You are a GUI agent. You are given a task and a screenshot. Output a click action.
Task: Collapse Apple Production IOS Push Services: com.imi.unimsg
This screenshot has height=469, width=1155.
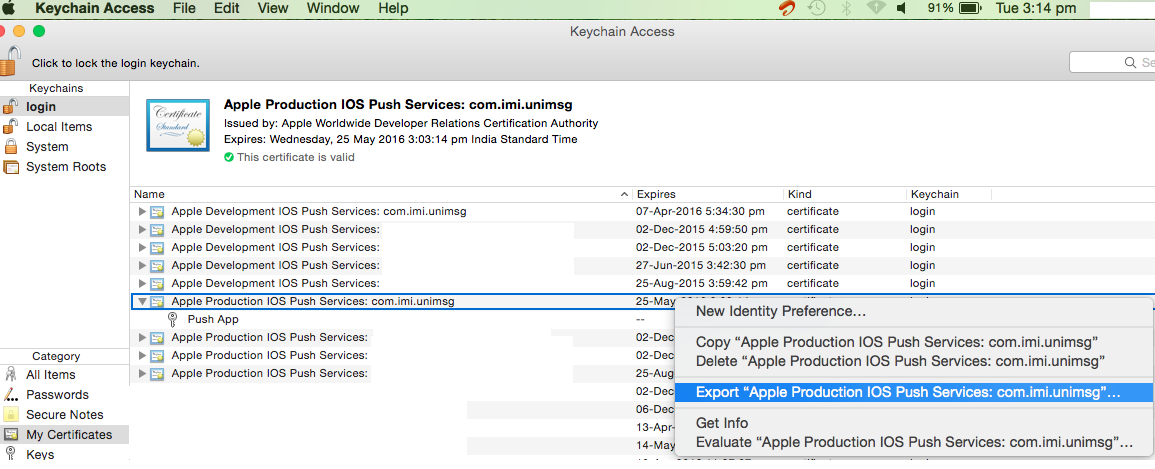pos(142,301)
